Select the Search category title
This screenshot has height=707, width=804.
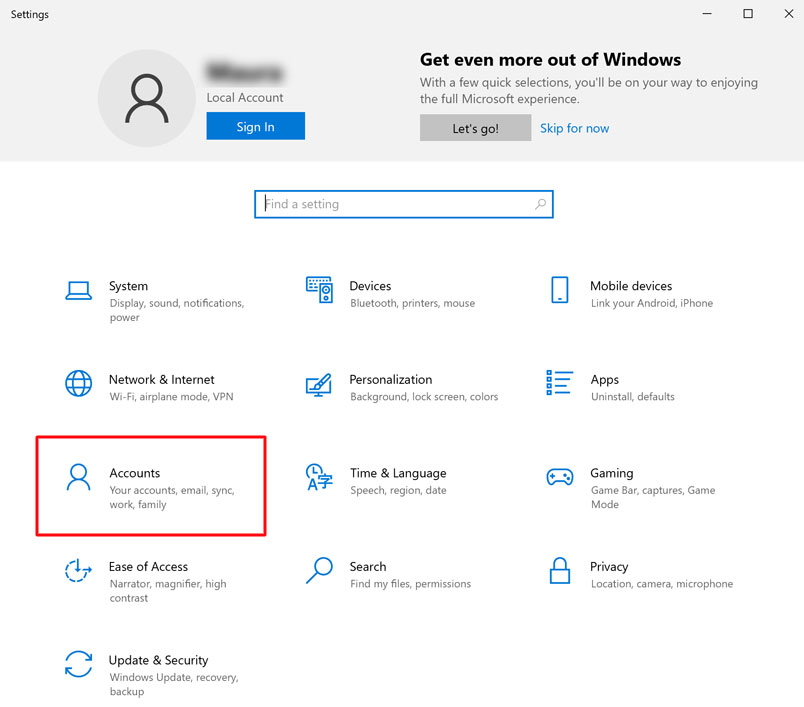click(368, 567)
